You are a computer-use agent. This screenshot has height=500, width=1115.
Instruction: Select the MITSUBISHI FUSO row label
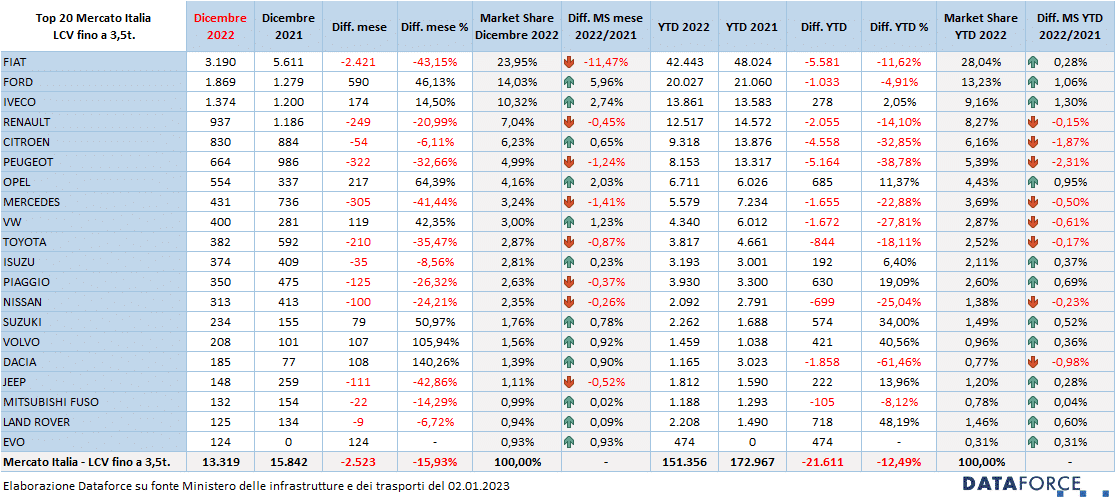tap(93, 402)
